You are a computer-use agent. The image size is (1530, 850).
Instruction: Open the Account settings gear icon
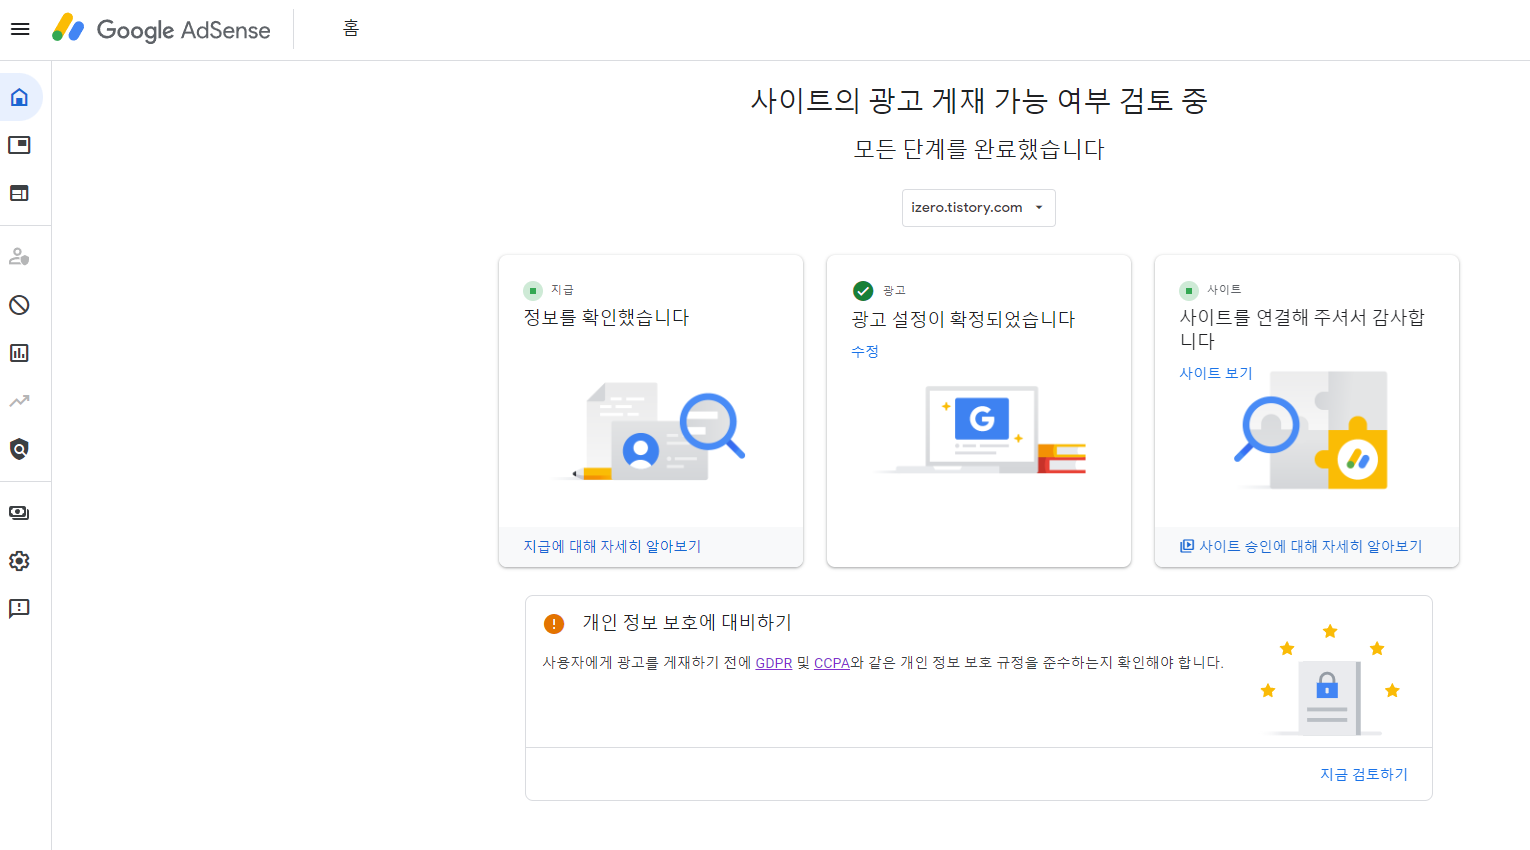[x=19, y=561]
